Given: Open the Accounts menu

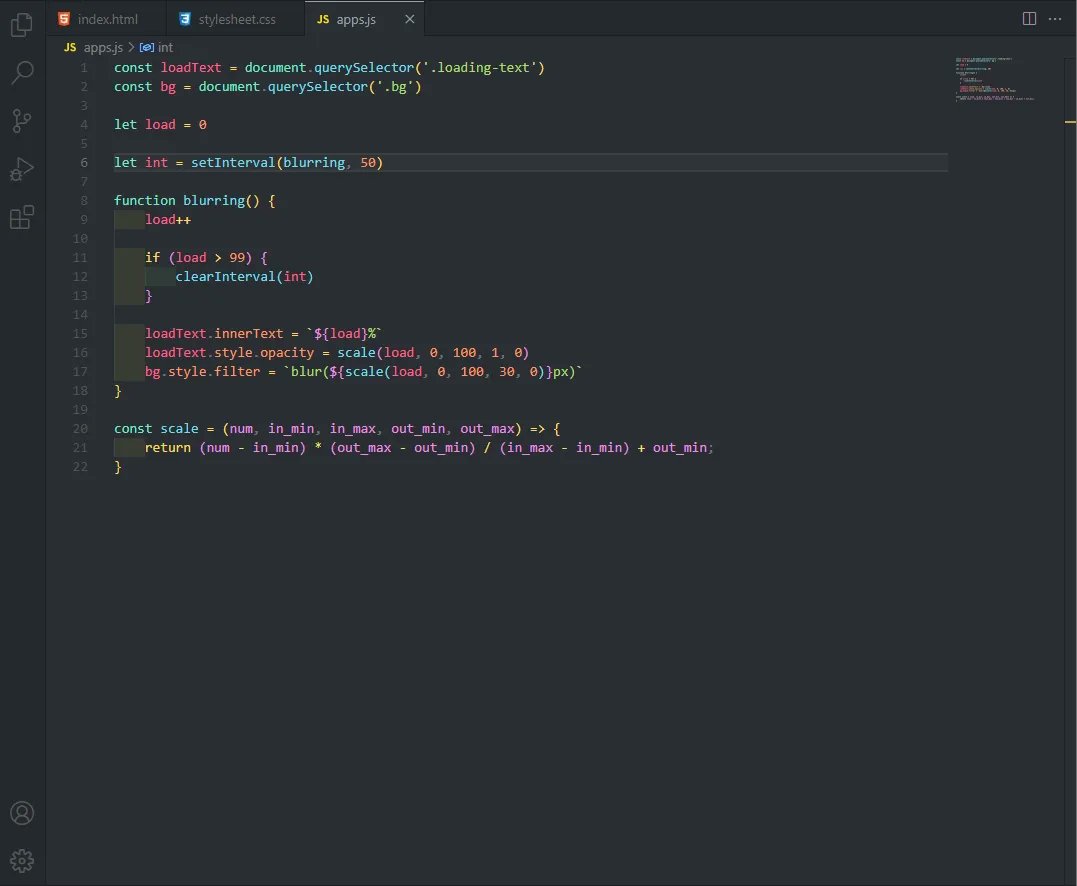Looking at the screenshot, I should (22, 813).
